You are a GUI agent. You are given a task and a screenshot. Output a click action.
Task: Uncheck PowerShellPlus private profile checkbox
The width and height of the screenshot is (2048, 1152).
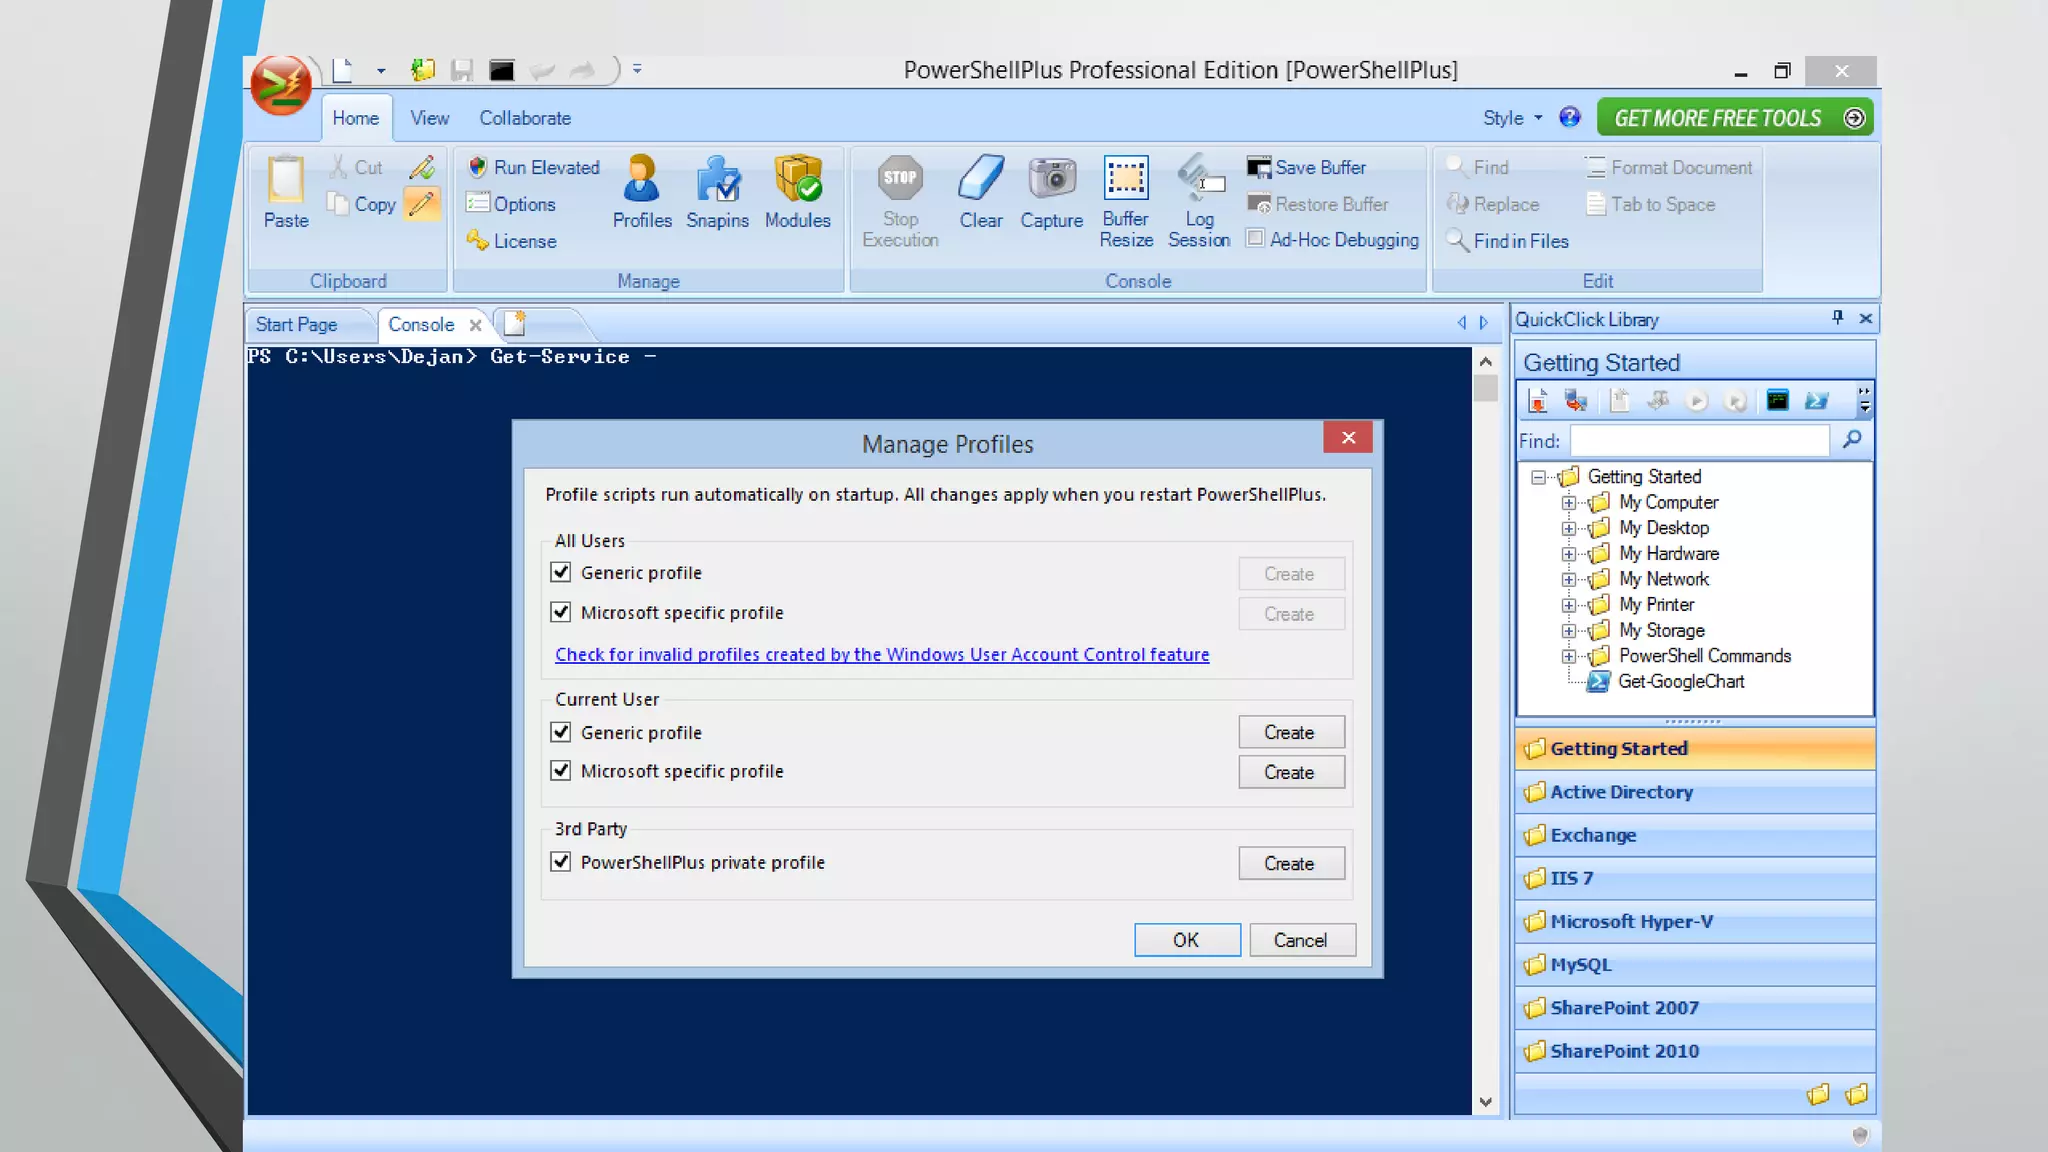pyautogui.click(x=561, y=862)
